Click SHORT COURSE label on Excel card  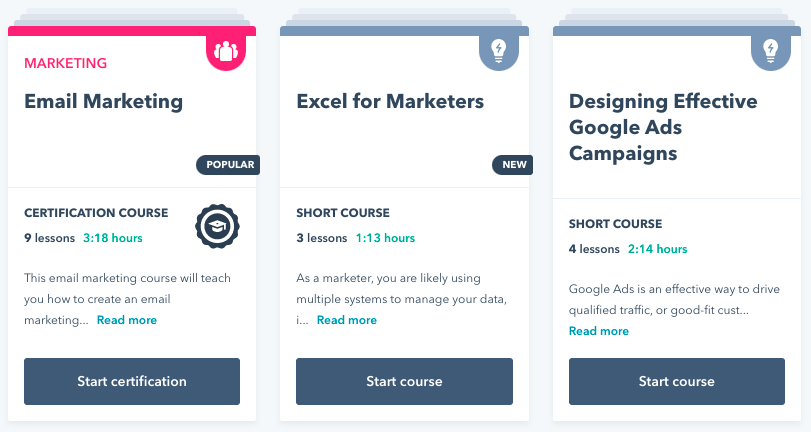click(x=343, y=213)
